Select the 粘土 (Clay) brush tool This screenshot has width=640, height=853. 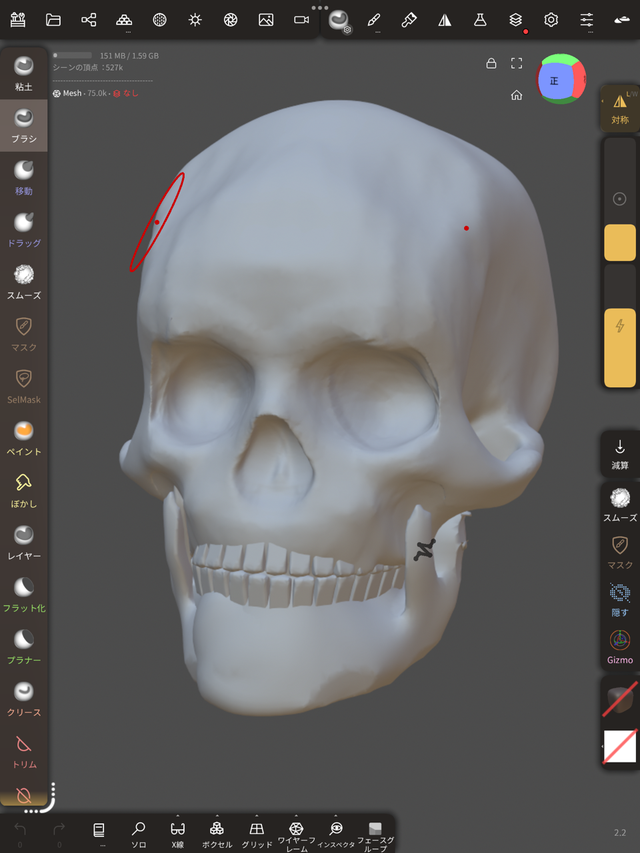[23, 74]
